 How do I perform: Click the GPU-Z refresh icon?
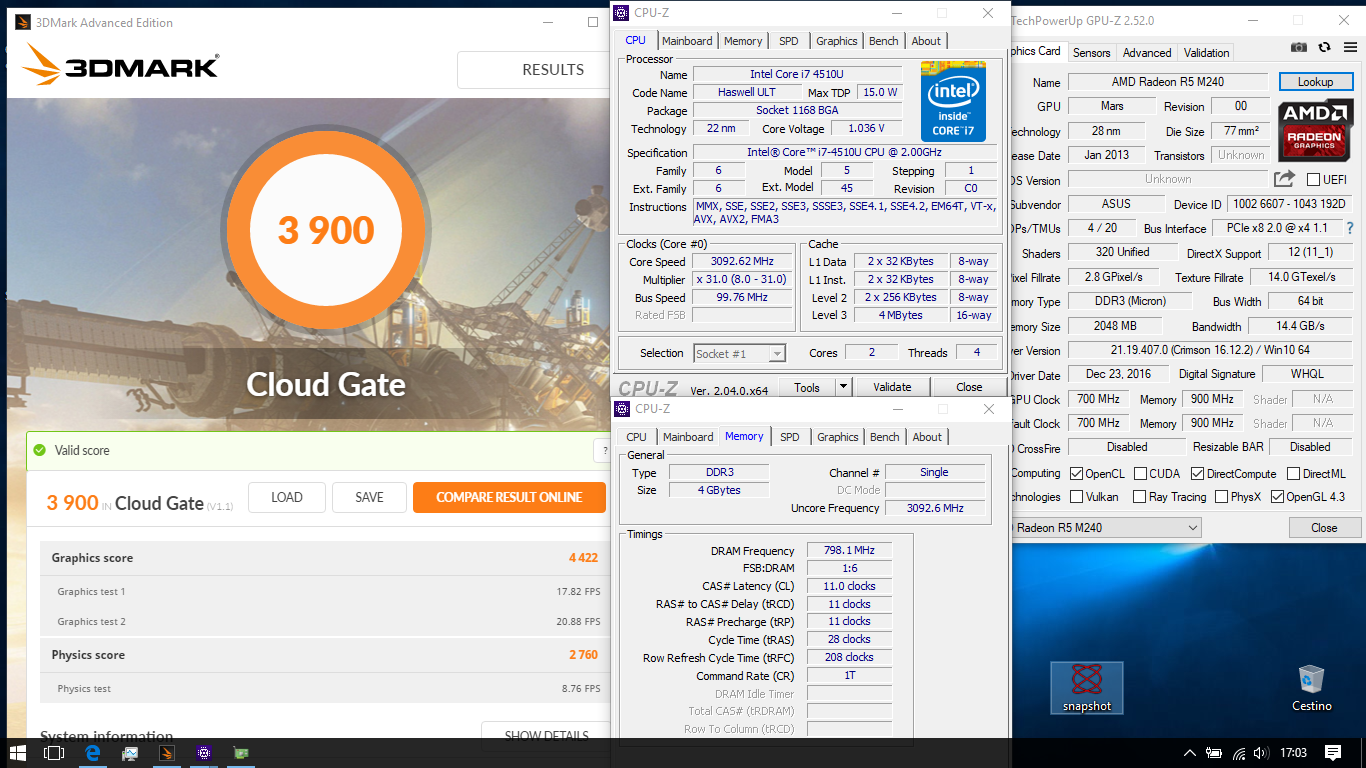[1324, 47]
